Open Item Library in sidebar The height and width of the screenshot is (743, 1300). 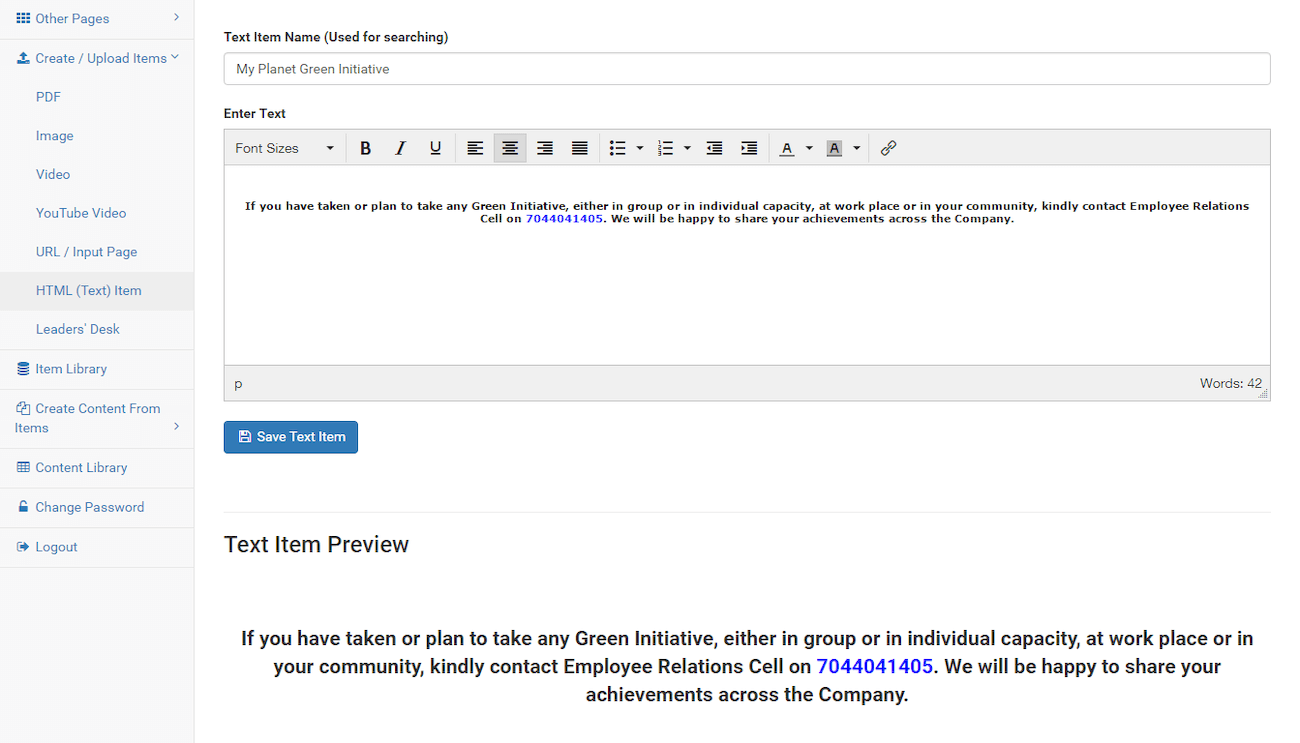71,369
